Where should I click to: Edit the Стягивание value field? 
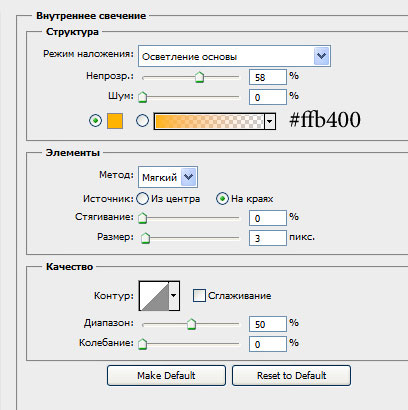[x=268, y=218]
